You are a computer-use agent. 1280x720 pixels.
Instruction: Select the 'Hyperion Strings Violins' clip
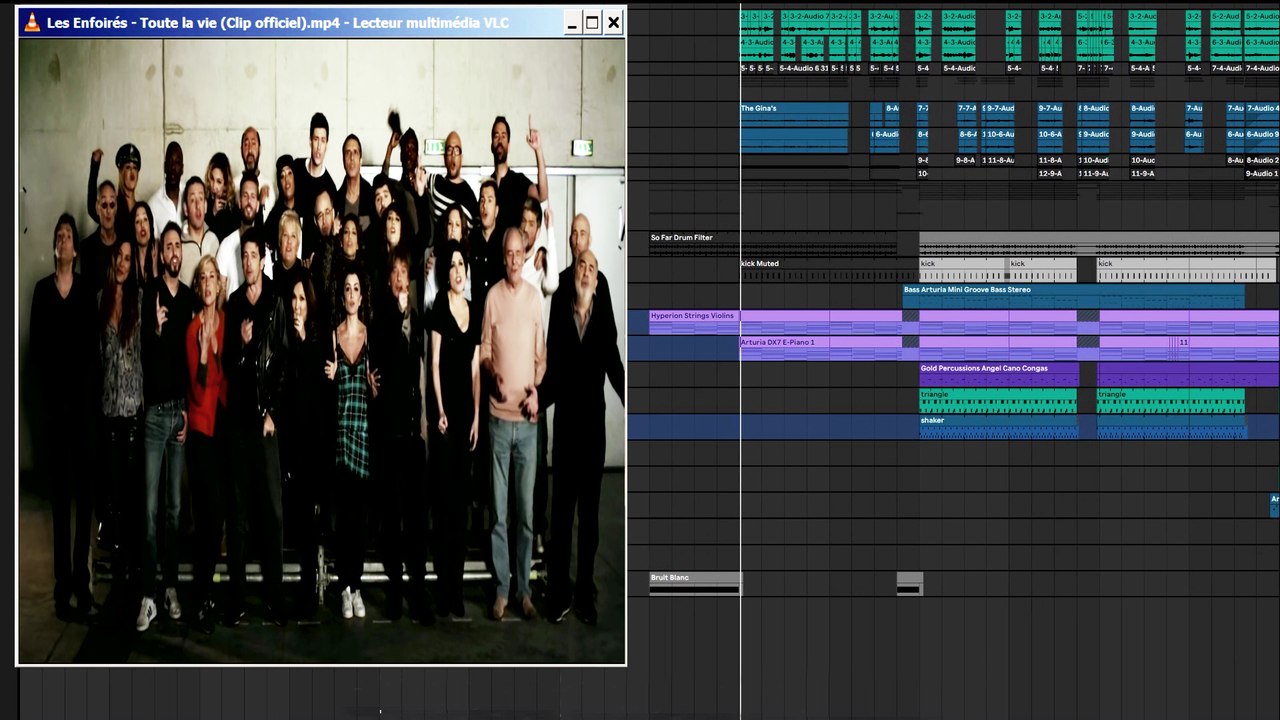[x=694, y=322]
